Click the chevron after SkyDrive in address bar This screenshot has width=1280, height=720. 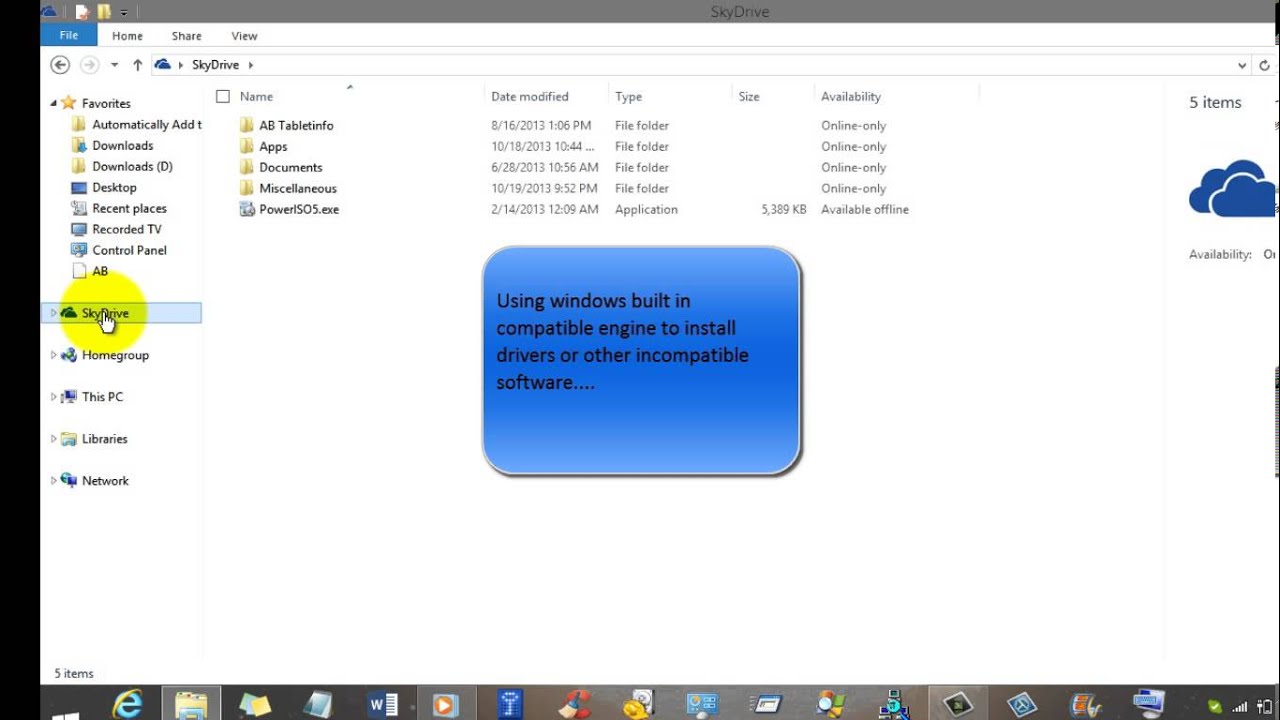coord(250,65)
